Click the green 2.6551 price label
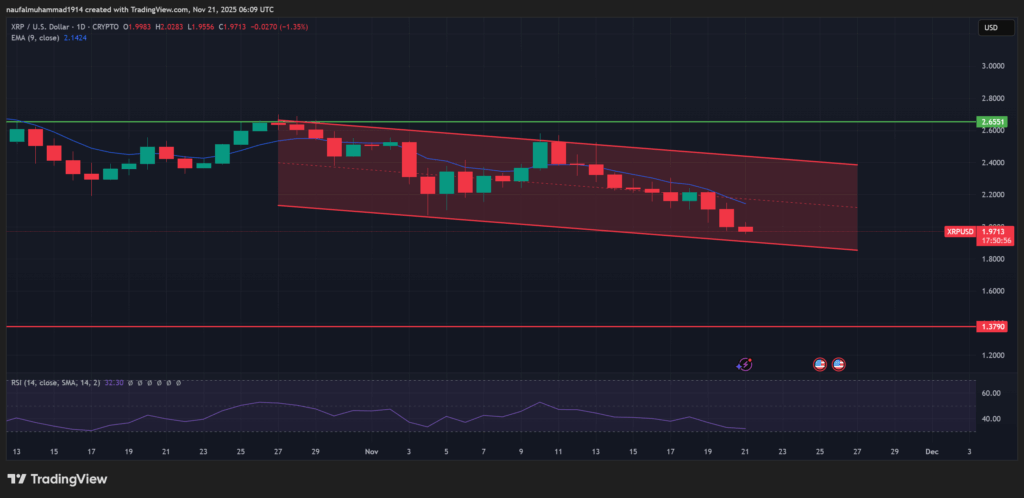The width and height of the screenshot is (1024, 498). [991, 121]
